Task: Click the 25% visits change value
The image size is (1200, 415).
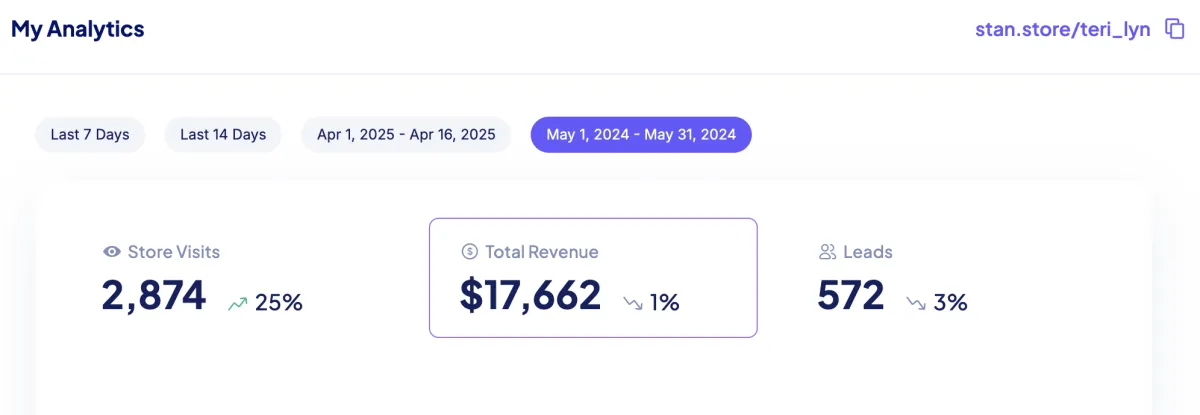Action: 279,302
